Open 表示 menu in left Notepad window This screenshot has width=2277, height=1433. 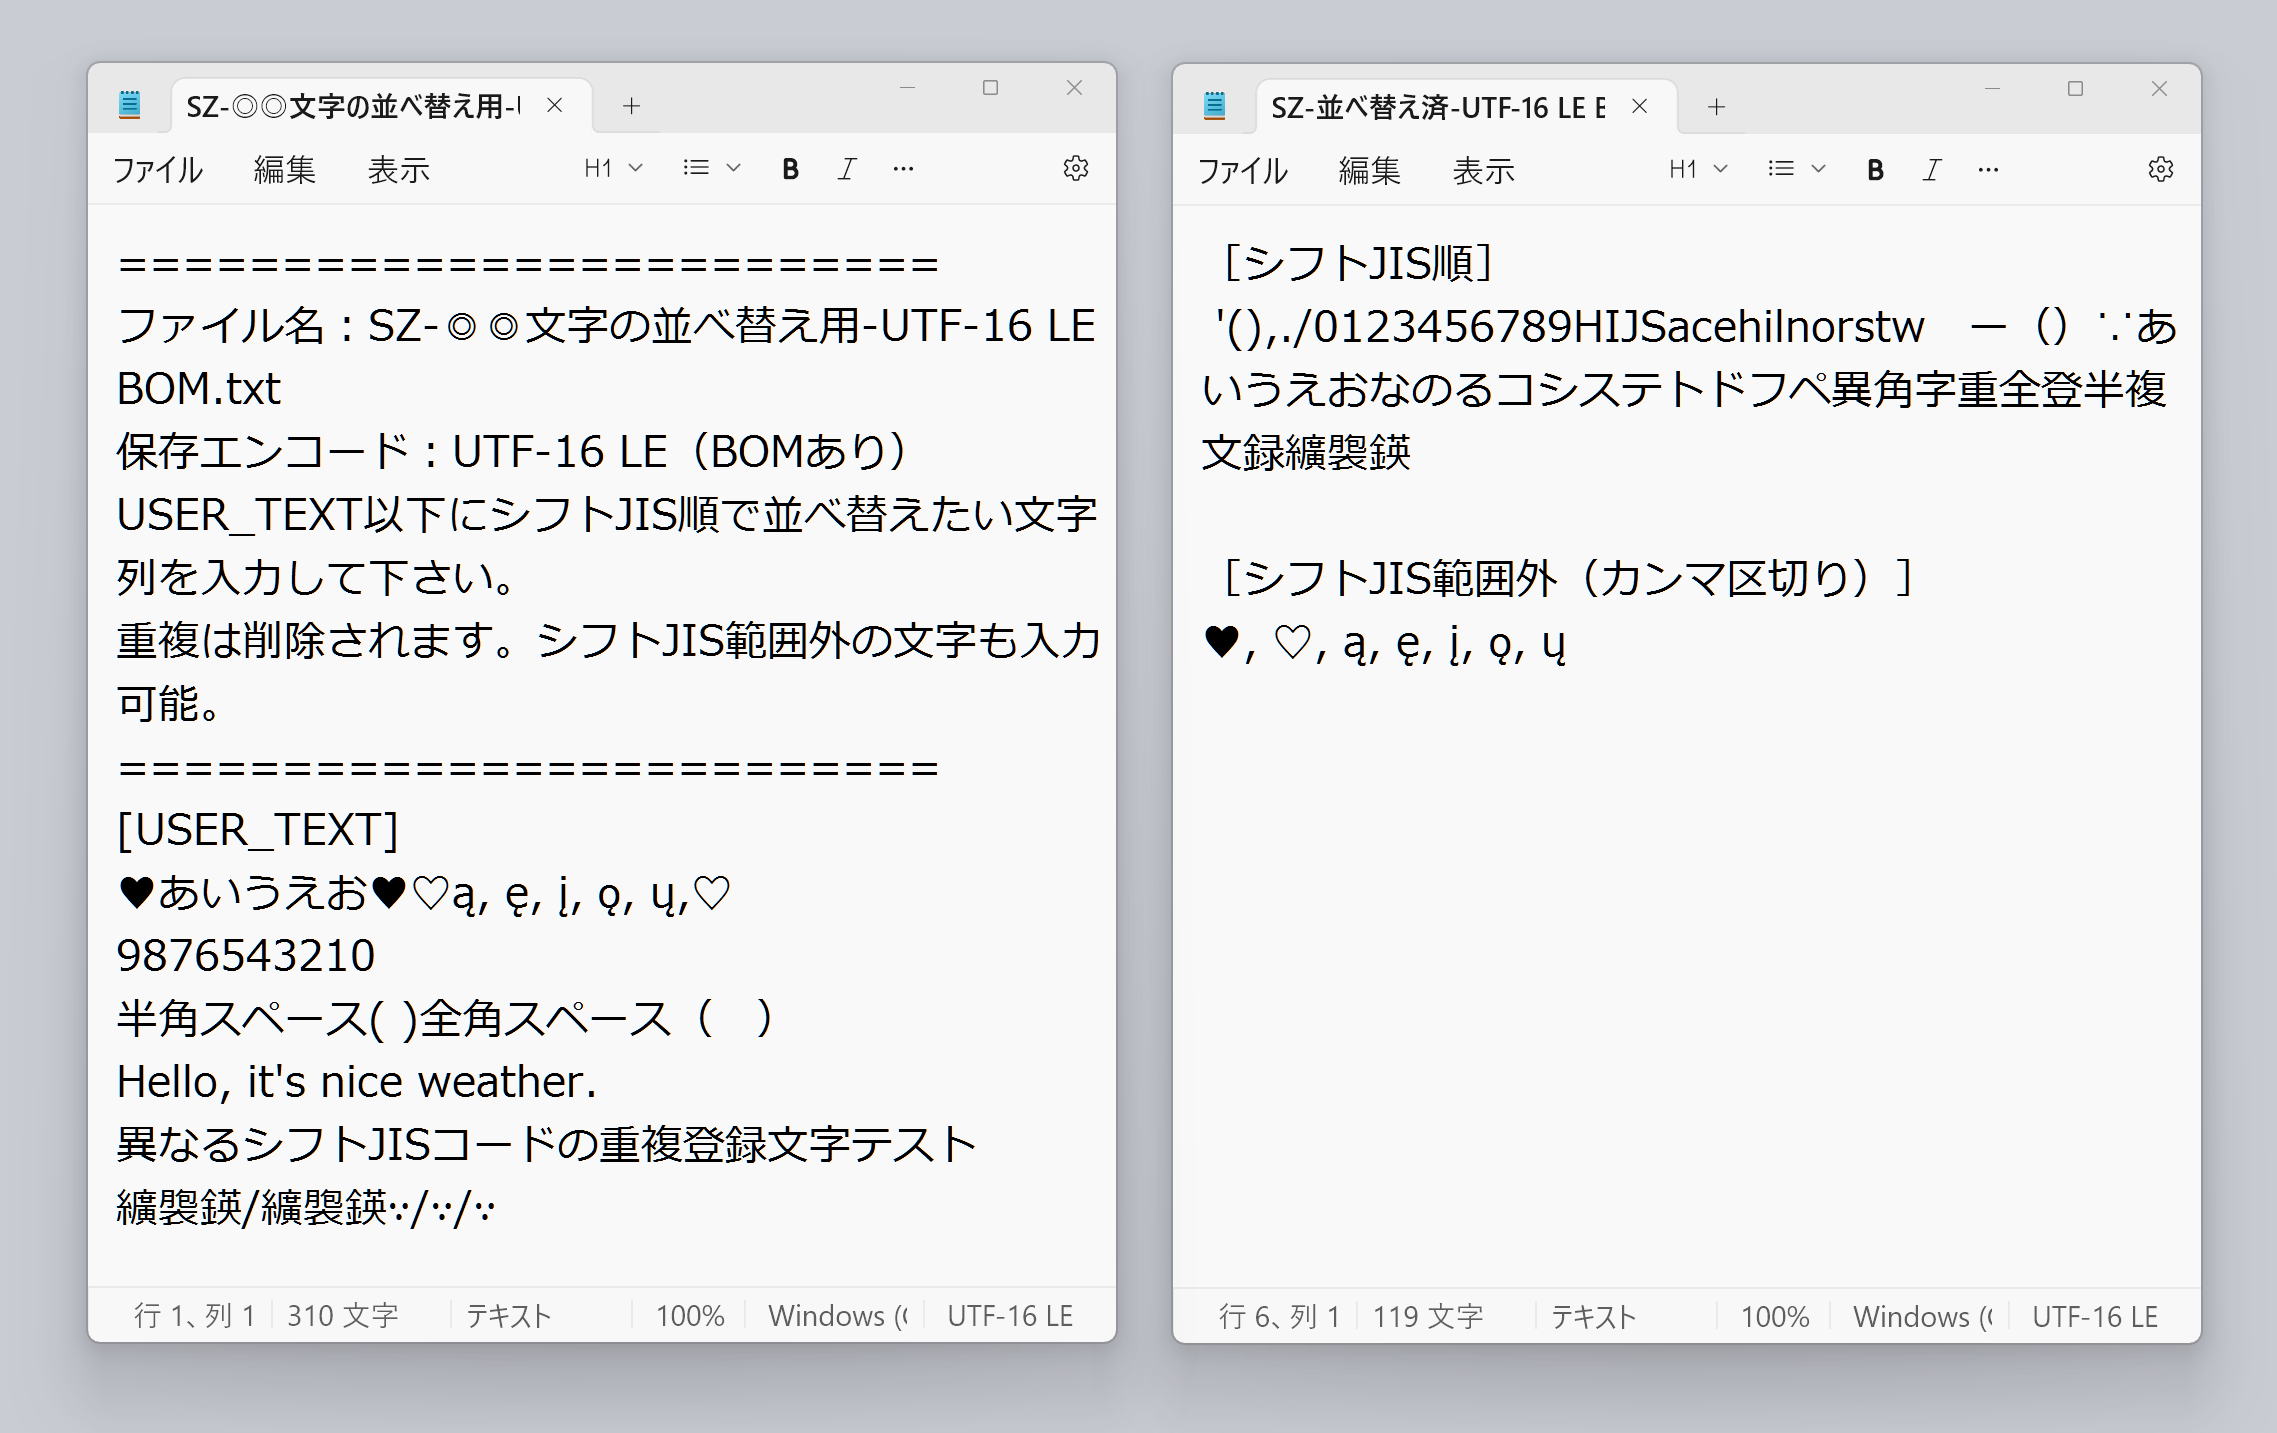[398, 170]
